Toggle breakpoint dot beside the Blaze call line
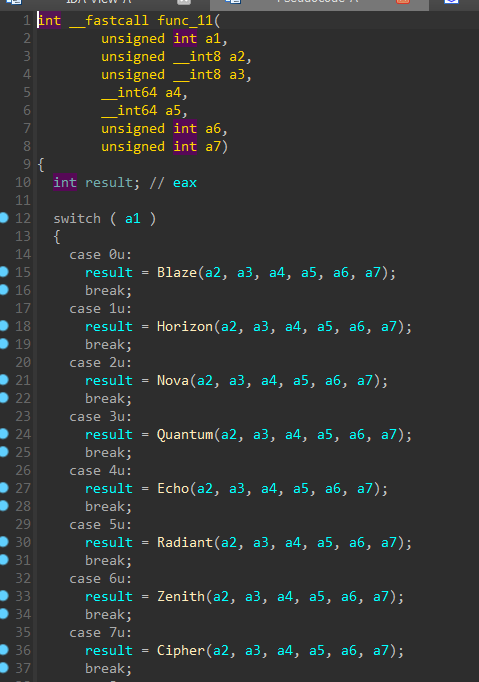Image resolution: width=479 pixels, height=682 pixels. point(4,272)
